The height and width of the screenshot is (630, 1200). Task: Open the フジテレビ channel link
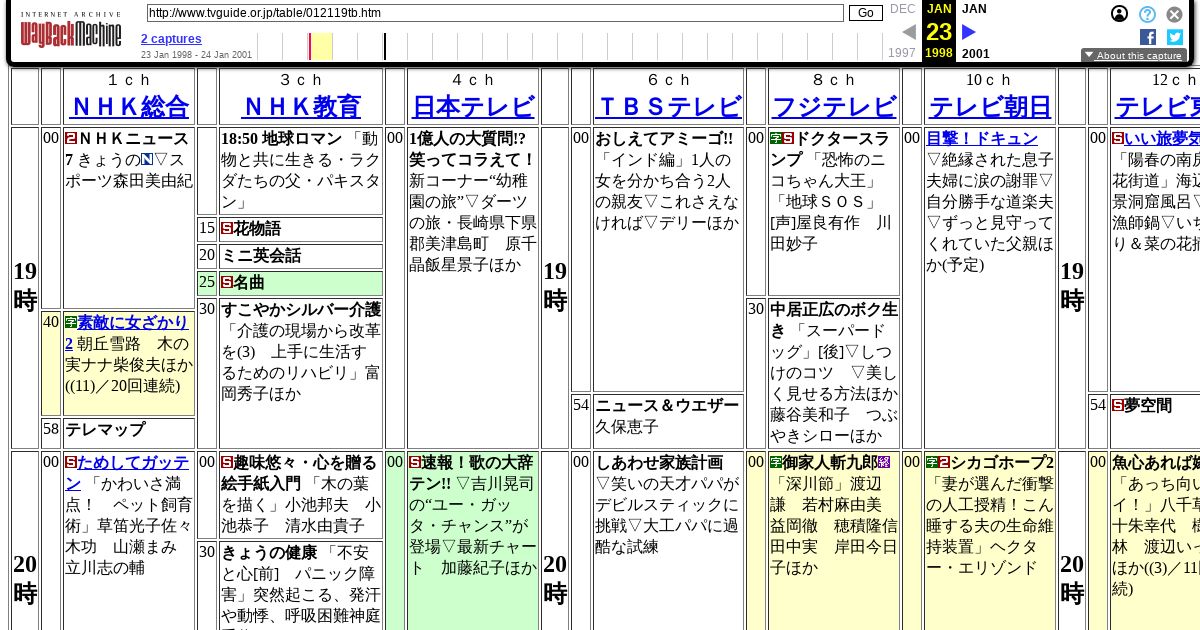pos(835,106)
